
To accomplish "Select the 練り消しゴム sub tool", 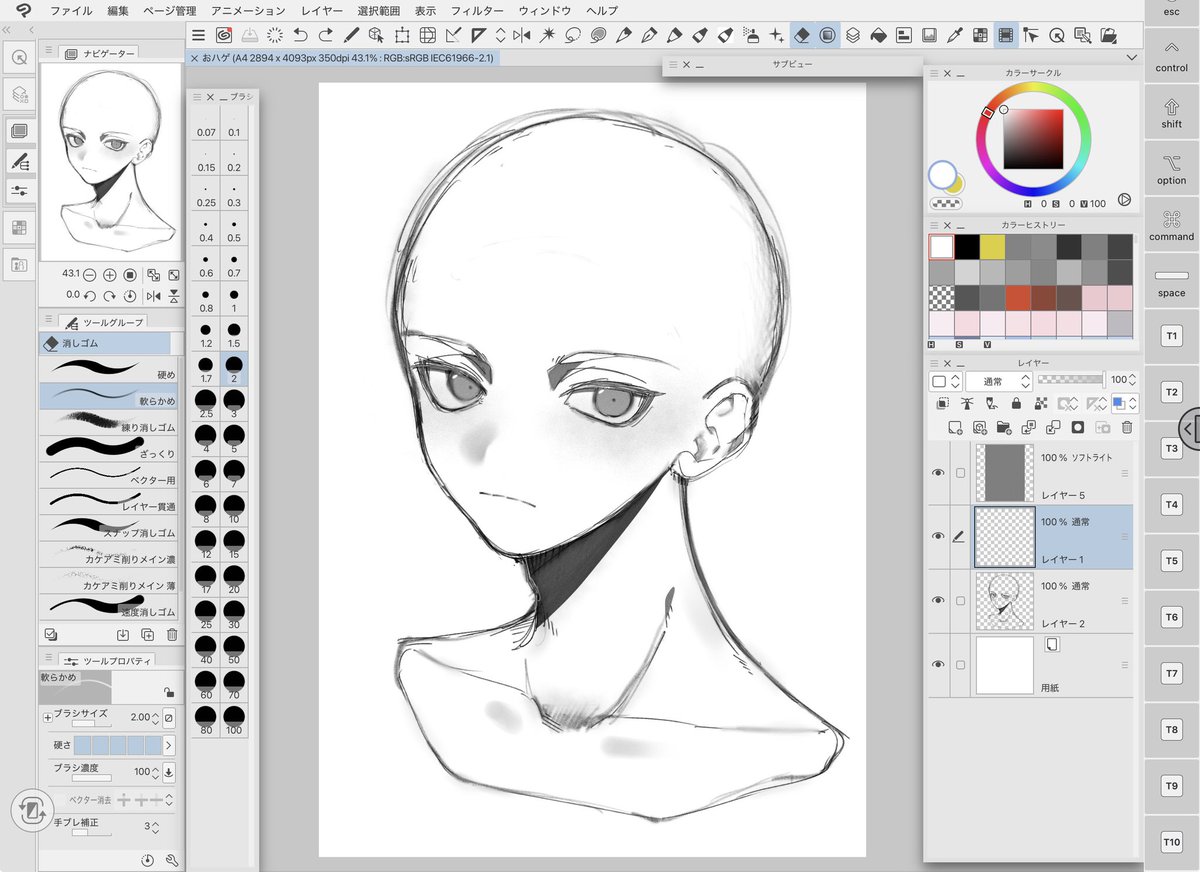I will [109, 420].
